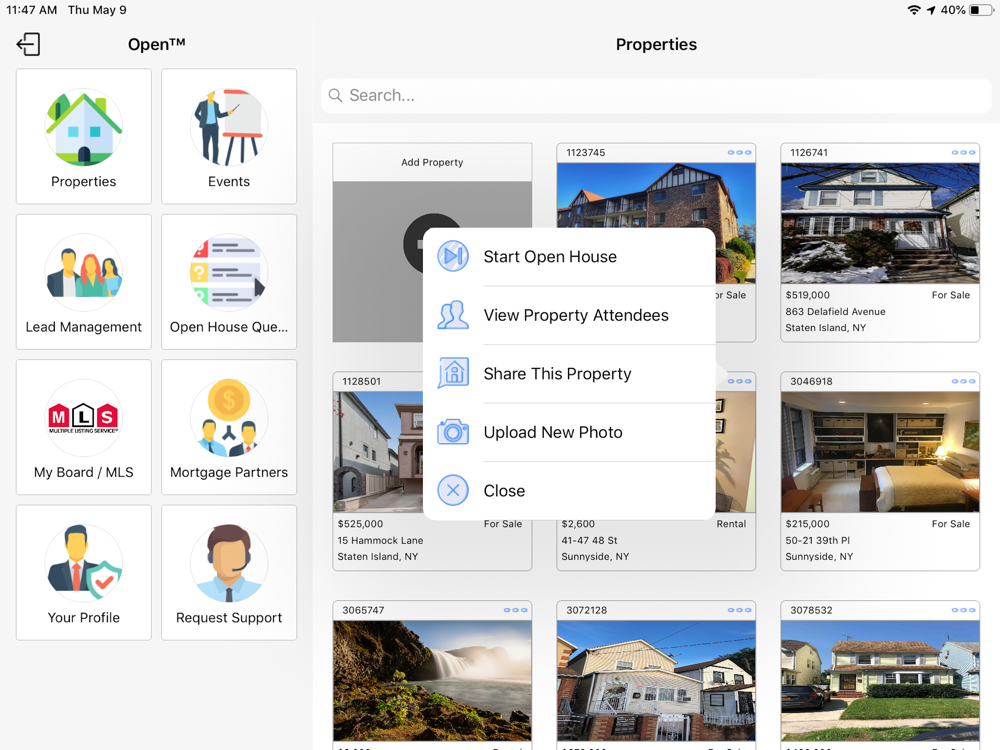Image resolution: width=1000 pixels, height=750 pixels.
Task: Select Start Open House menu entry
Action: 569,256
